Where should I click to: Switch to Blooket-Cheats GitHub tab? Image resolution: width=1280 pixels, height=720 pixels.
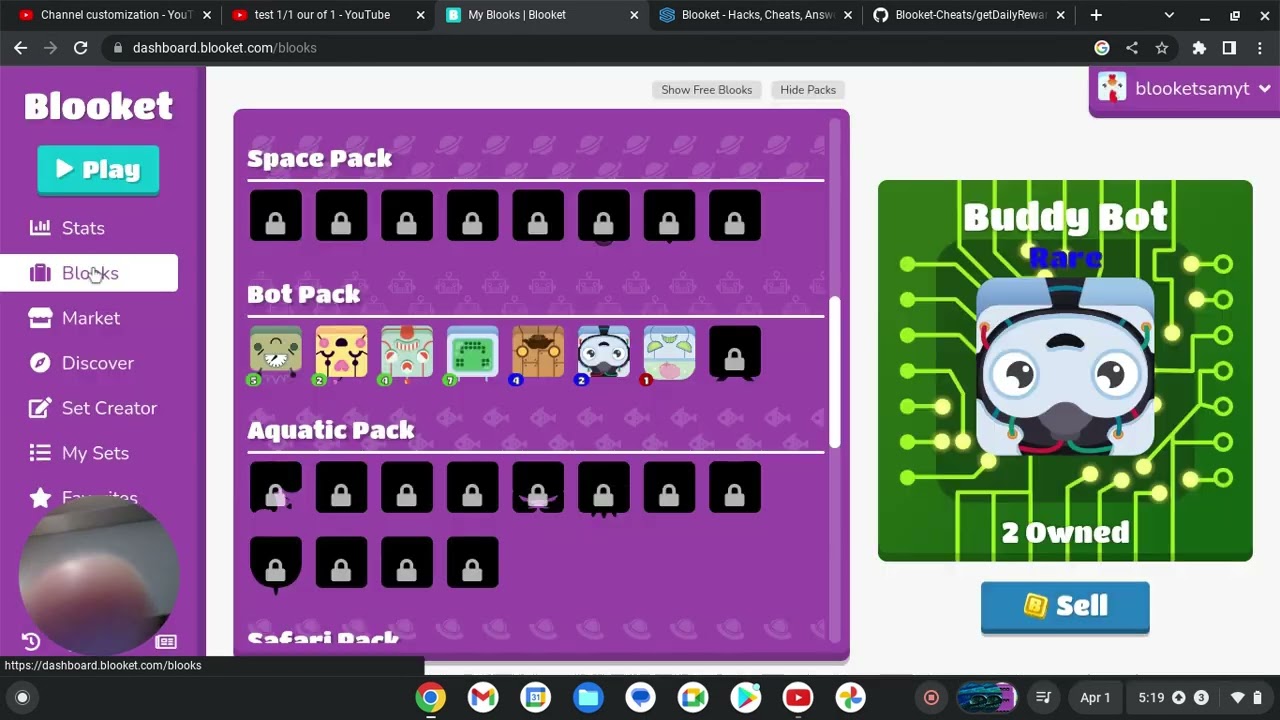coord(970,15)
